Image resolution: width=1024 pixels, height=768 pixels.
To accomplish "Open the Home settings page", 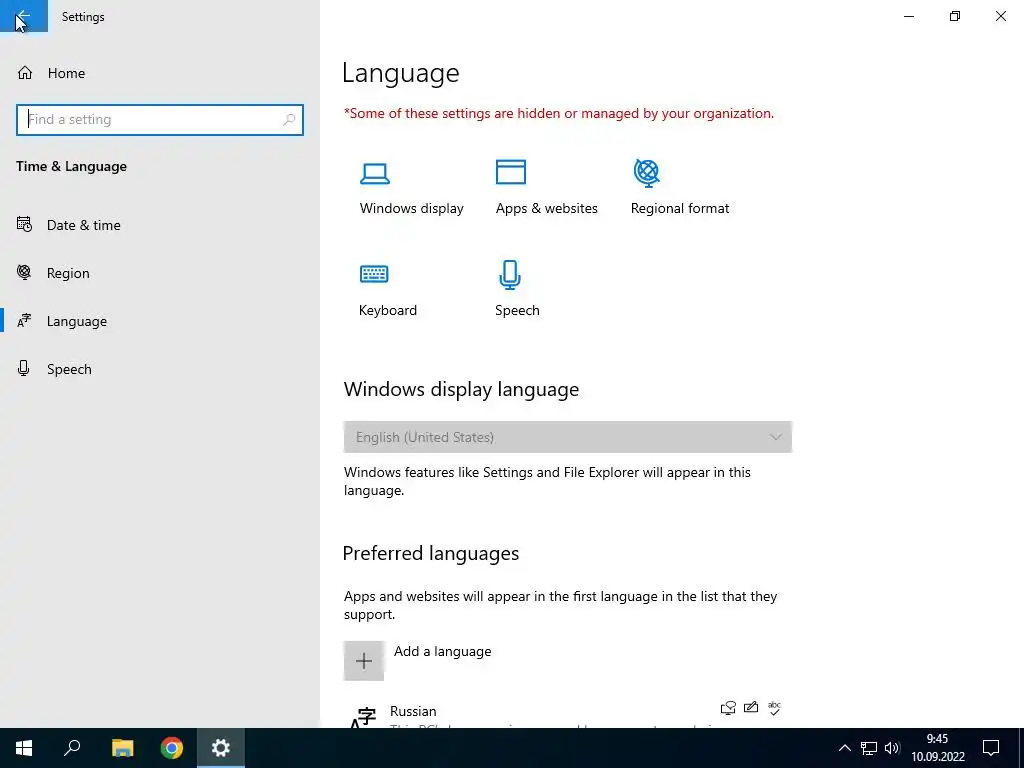I will coord(66,73).
